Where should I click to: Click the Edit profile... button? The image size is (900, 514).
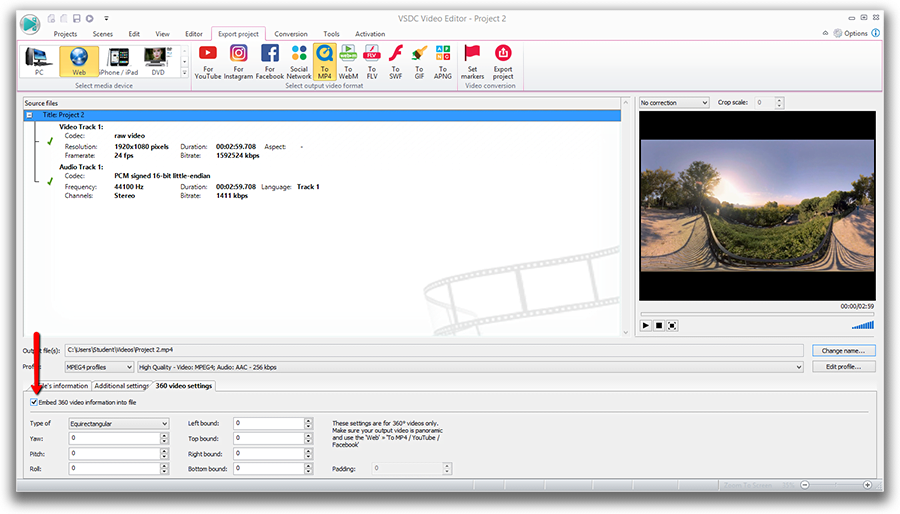[844, 367]
